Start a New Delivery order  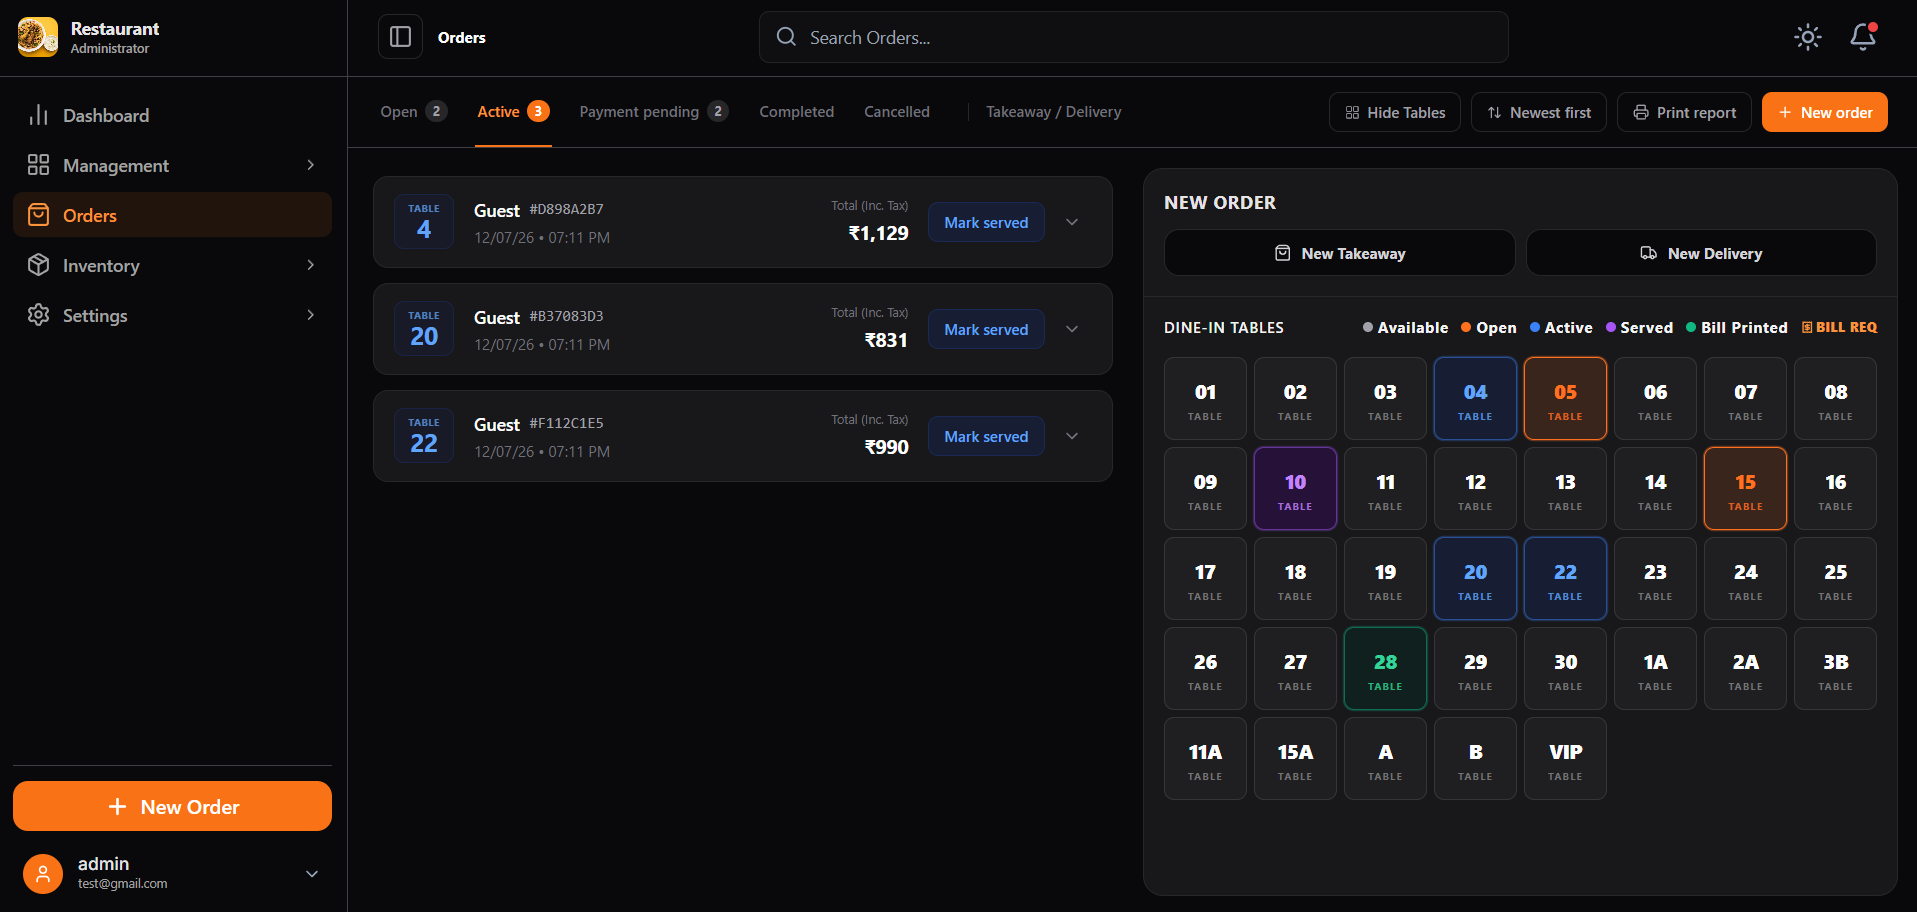tap(1701, 253)
